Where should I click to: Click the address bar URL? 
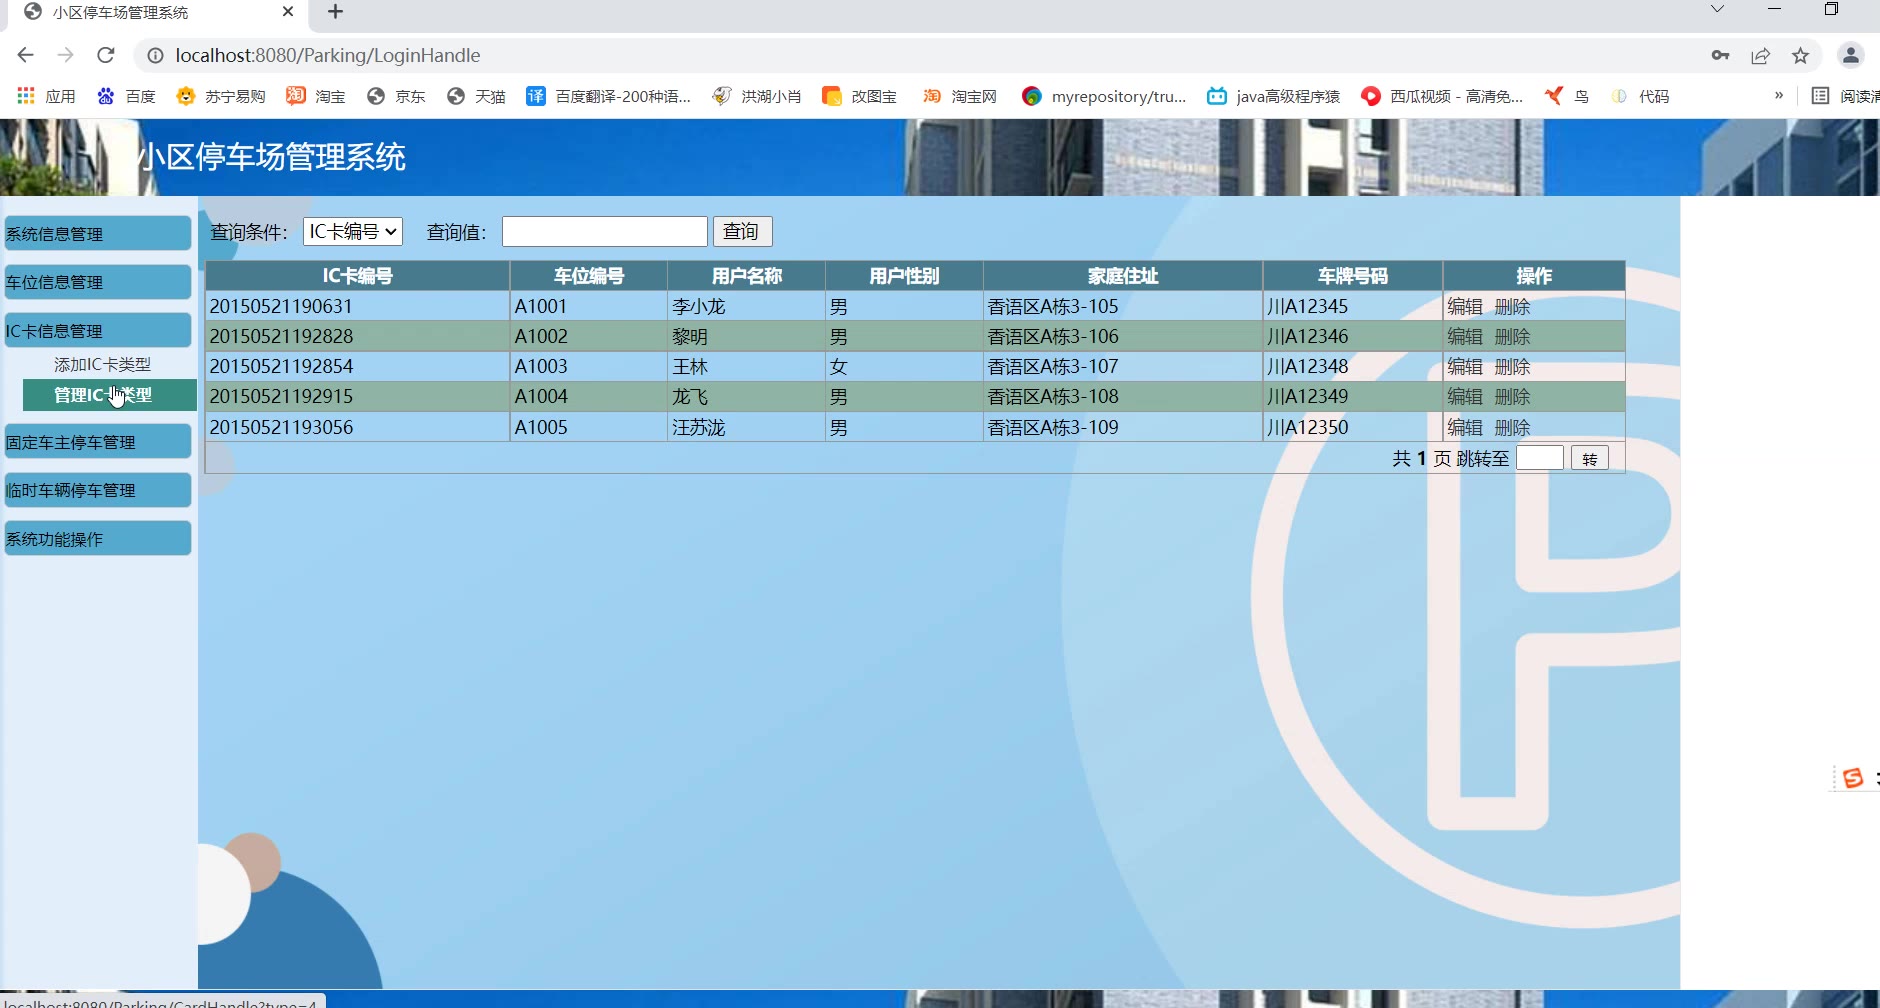point(328,55)
